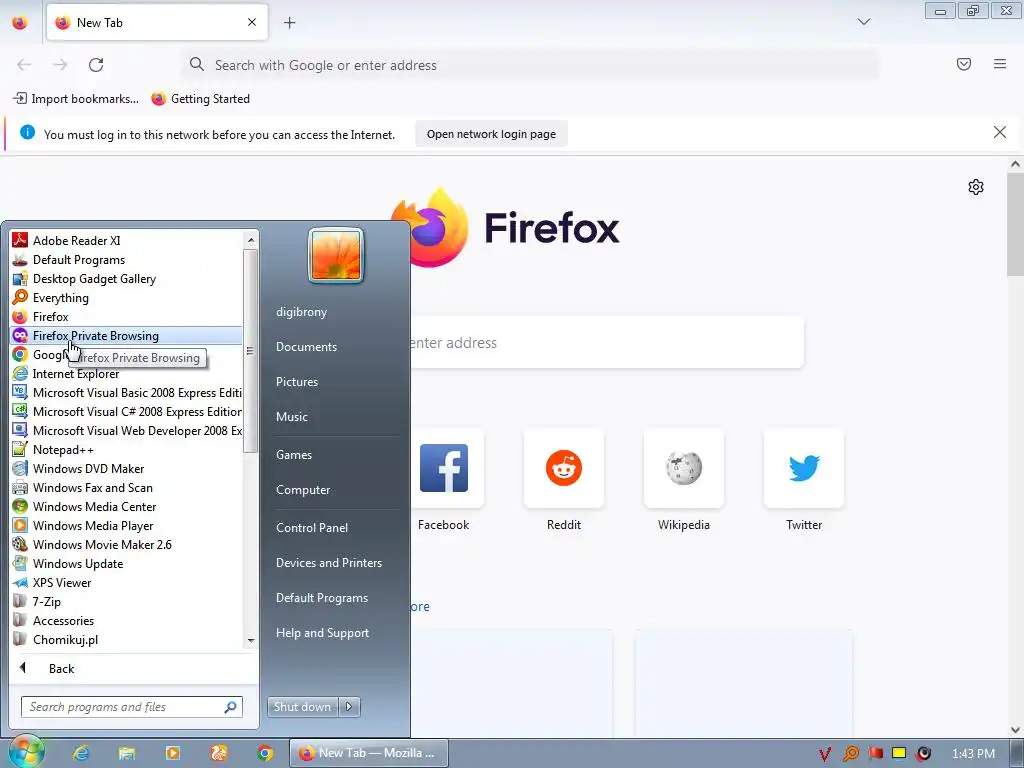Click the Firefox reload page button

pos(96,65)
